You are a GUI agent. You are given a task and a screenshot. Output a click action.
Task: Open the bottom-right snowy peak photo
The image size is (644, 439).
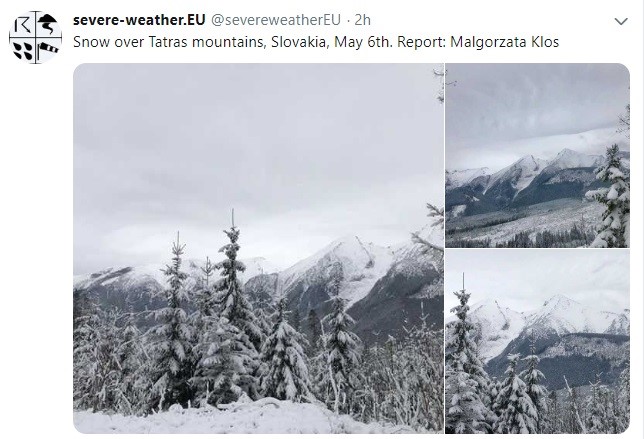538,342
